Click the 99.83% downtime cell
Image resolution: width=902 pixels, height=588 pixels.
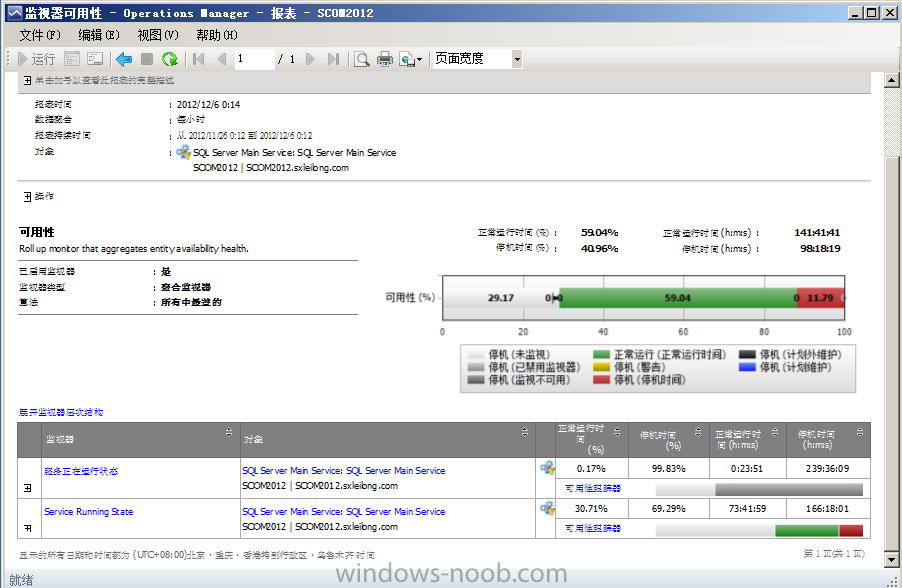point(668,468)
